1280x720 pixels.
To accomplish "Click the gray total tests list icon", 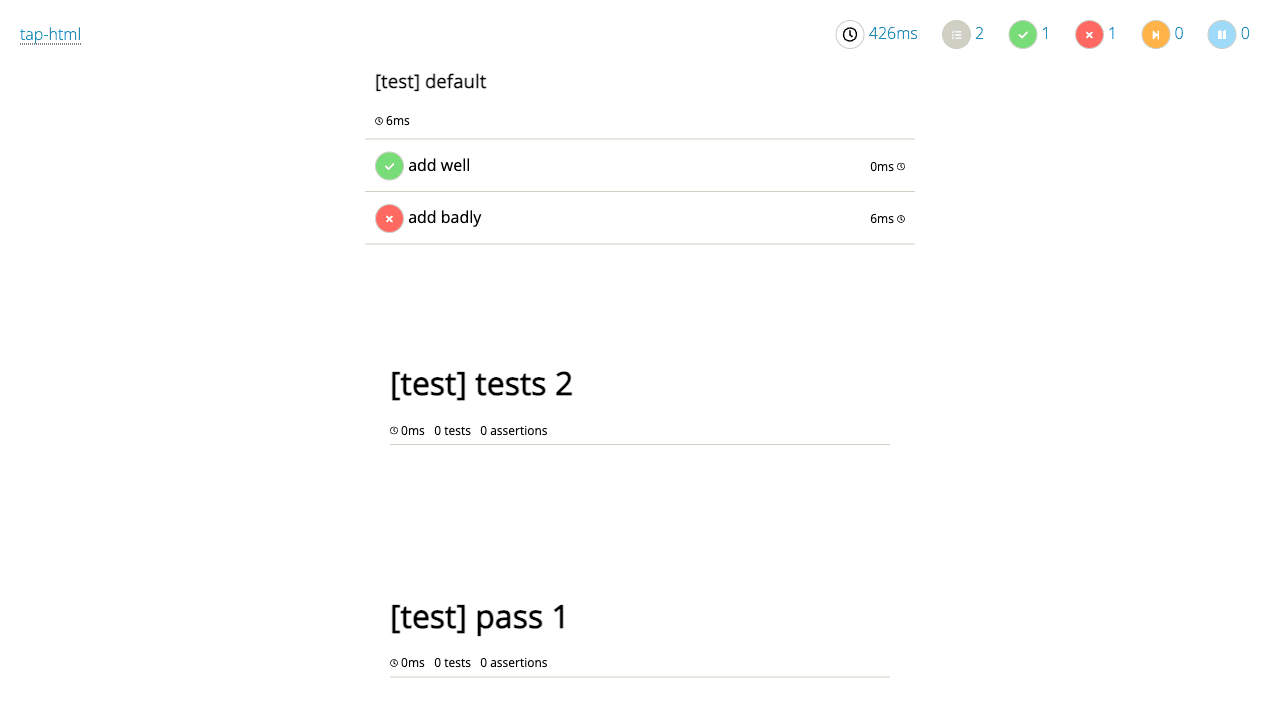I will pyautogui.click(x=956, y=35).
